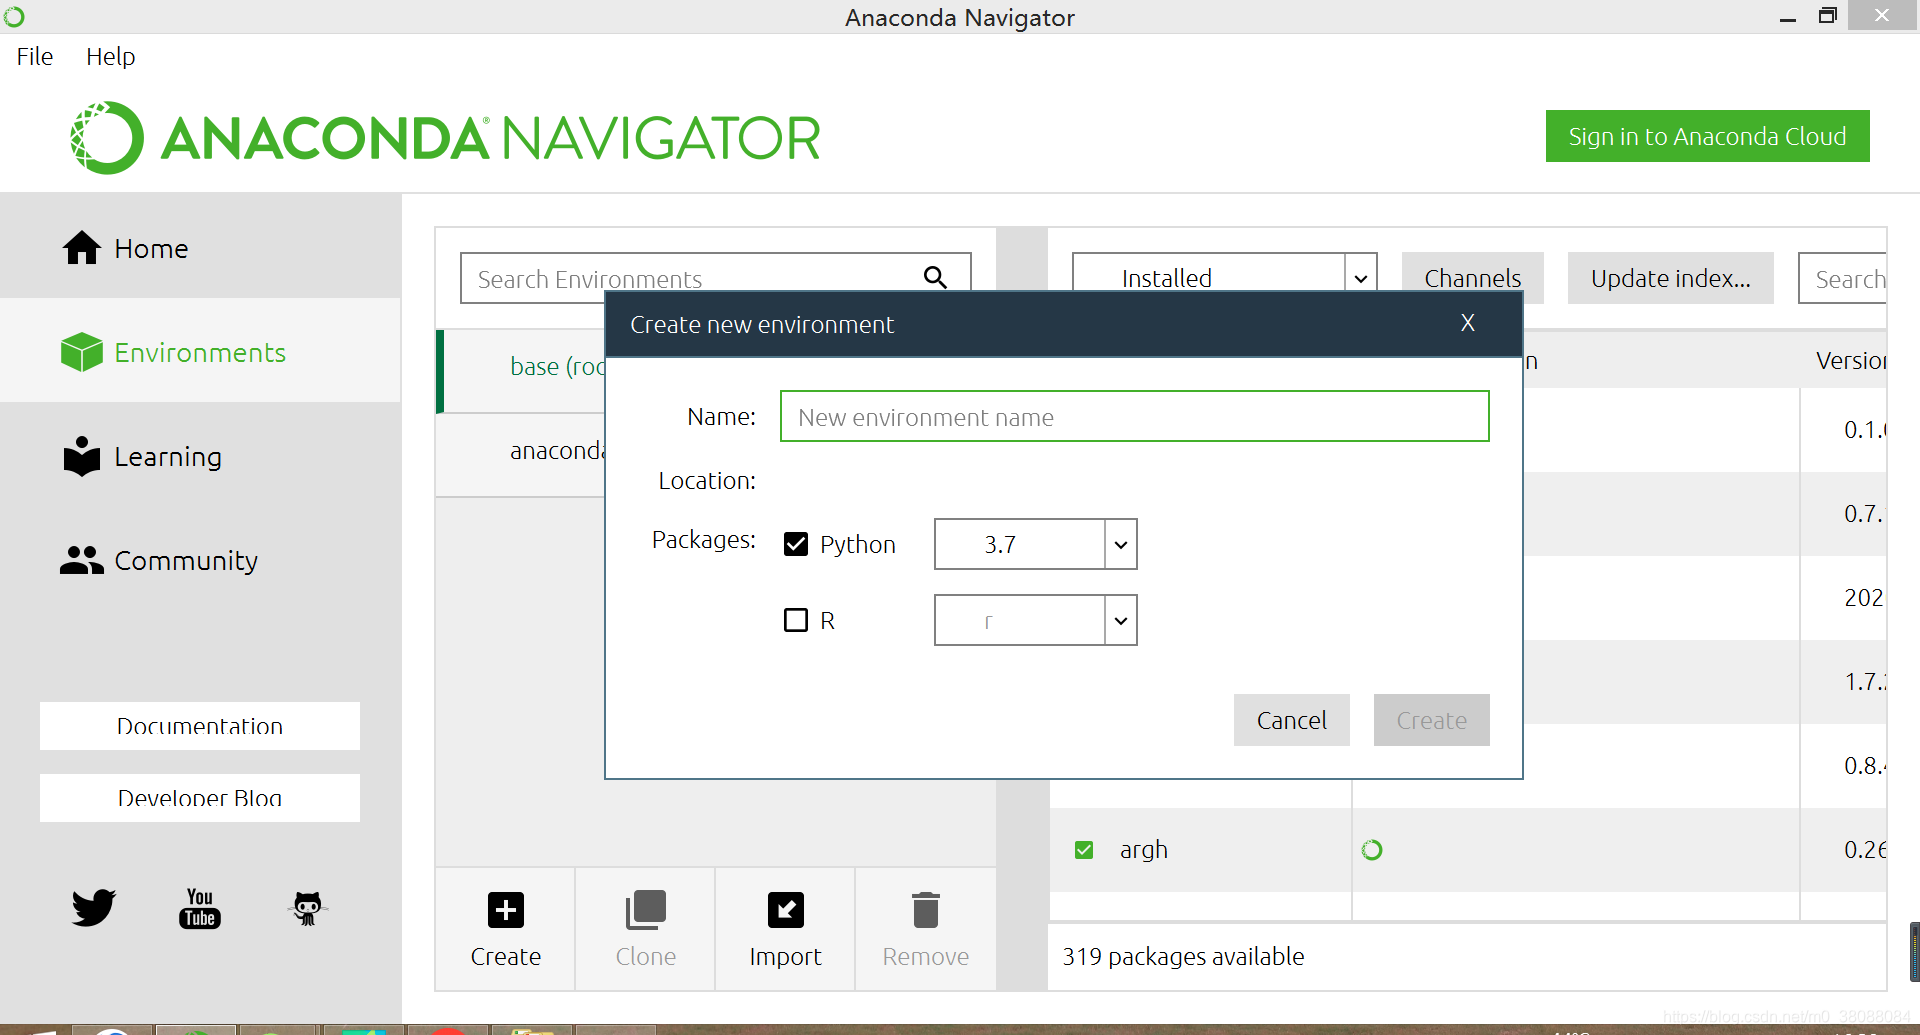Viewport: 1920px width, 1035px height.
Task: Check the R package checkbox
Action: 796,620
